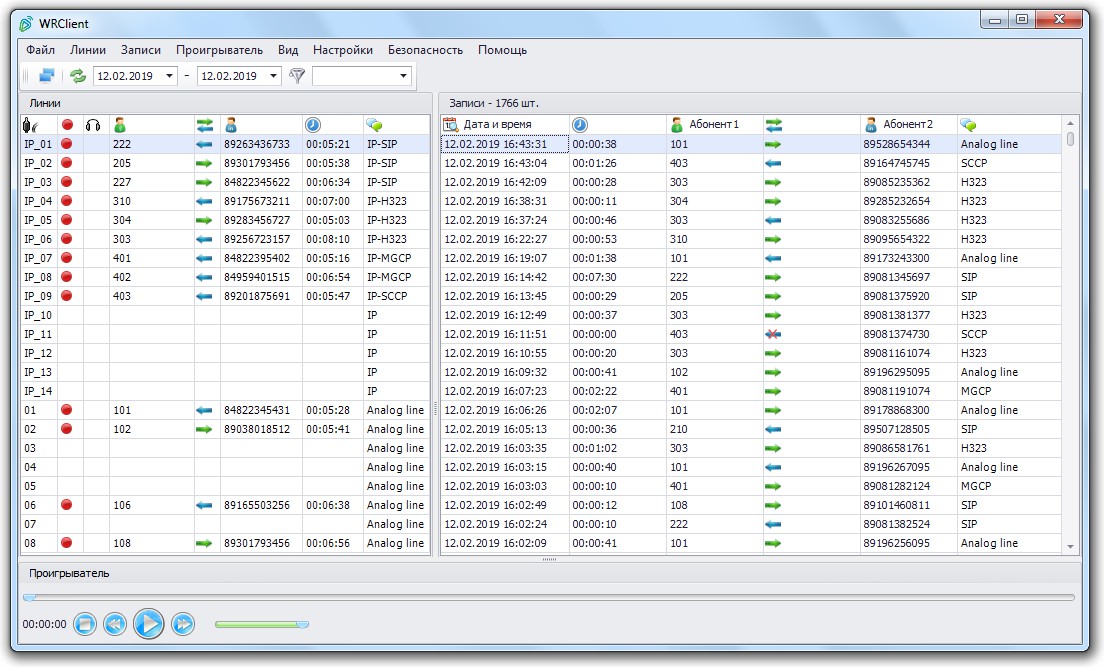Click the Абонент2 column header

(x=908, y=125)
